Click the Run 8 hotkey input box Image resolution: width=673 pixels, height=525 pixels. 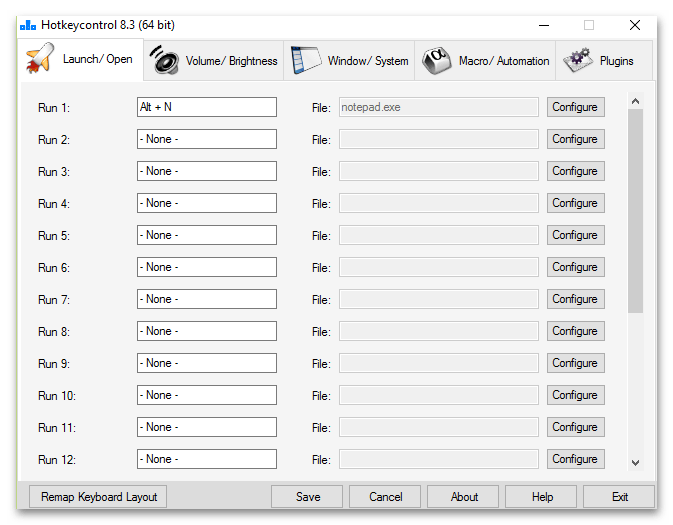click(207, 331)
